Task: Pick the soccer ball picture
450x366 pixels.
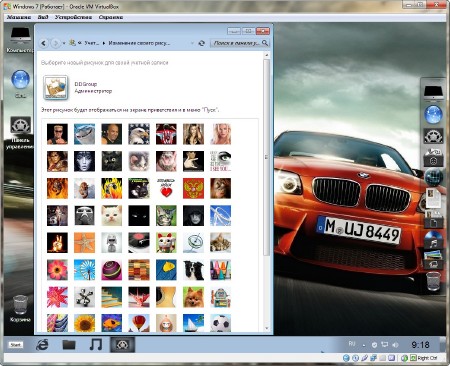Action: pos(220,323)
